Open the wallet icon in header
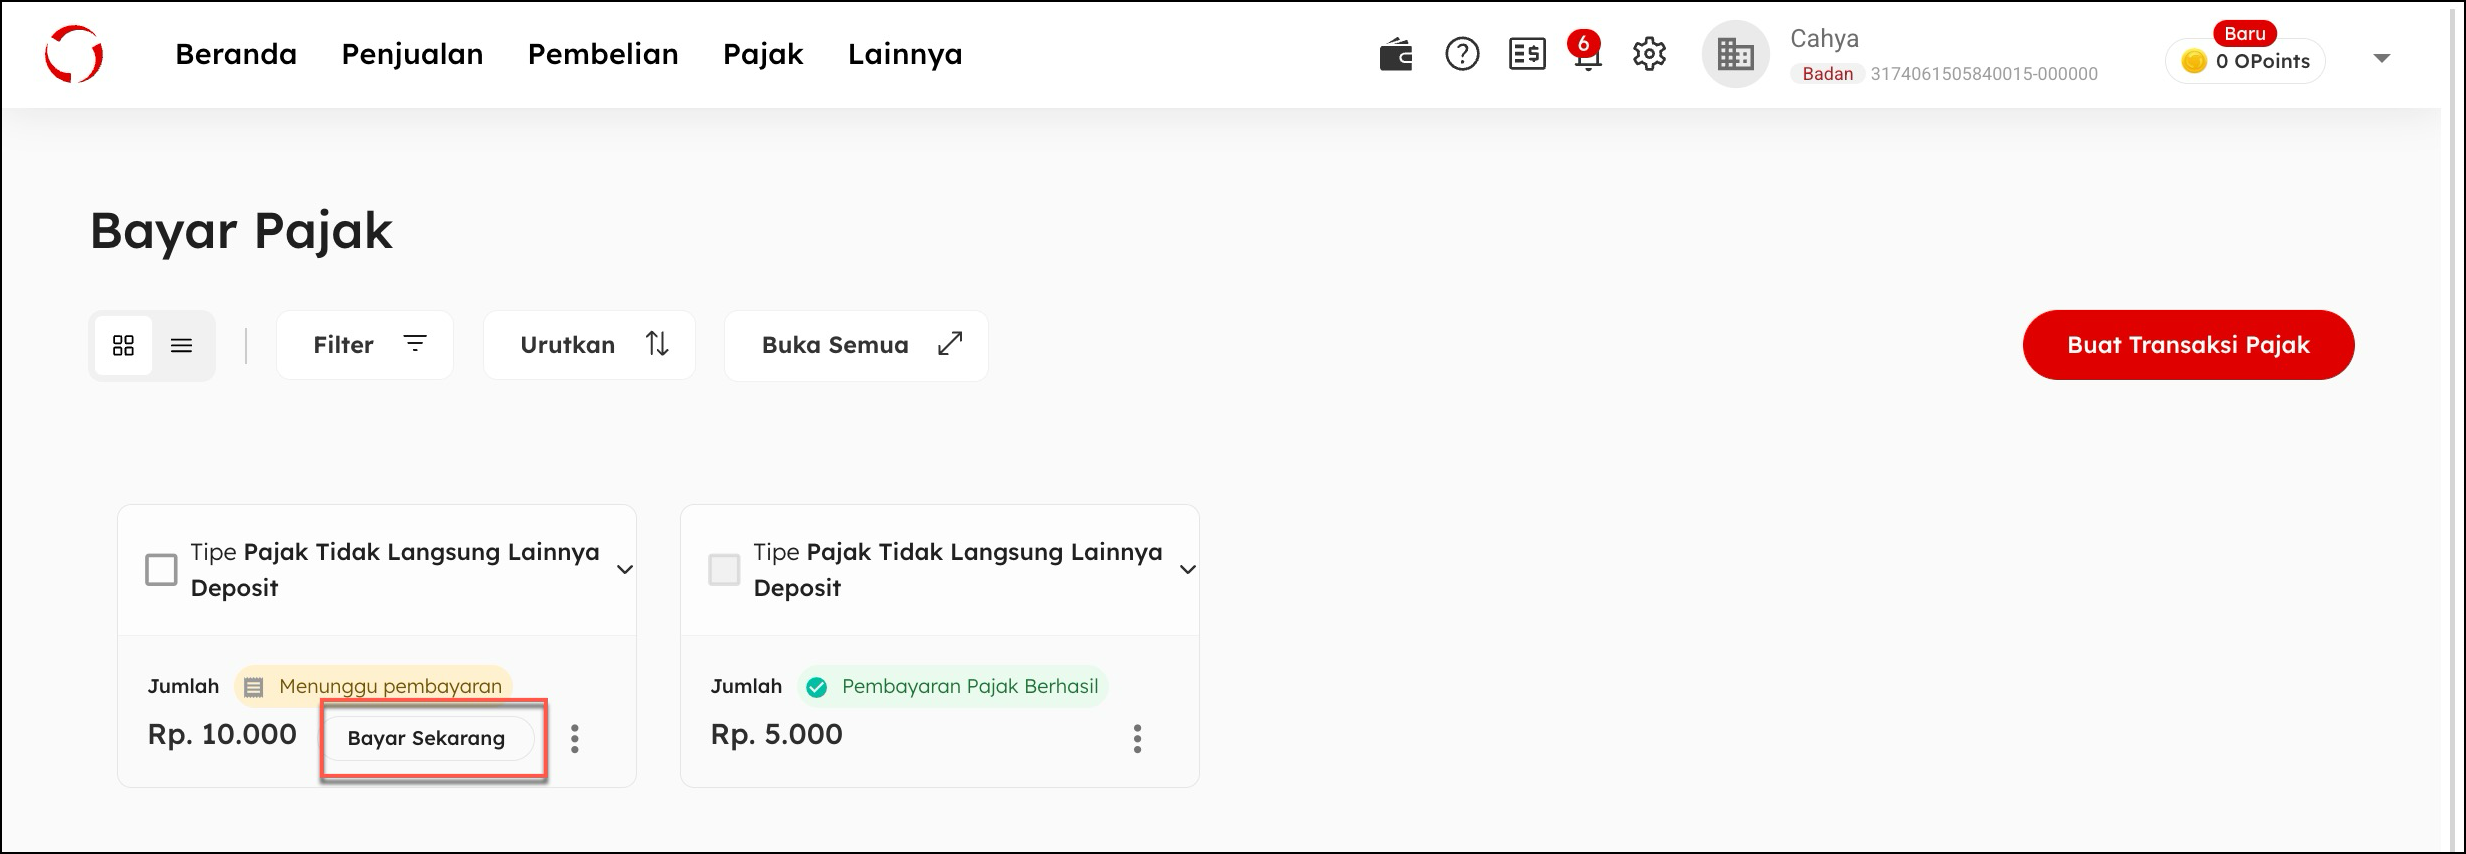 pos(1395,55)
